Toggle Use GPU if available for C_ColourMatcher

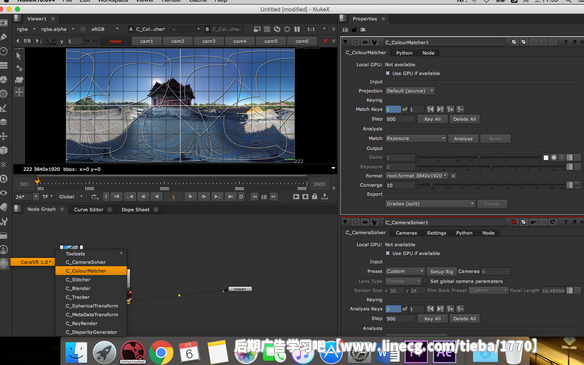pos(388,73)
